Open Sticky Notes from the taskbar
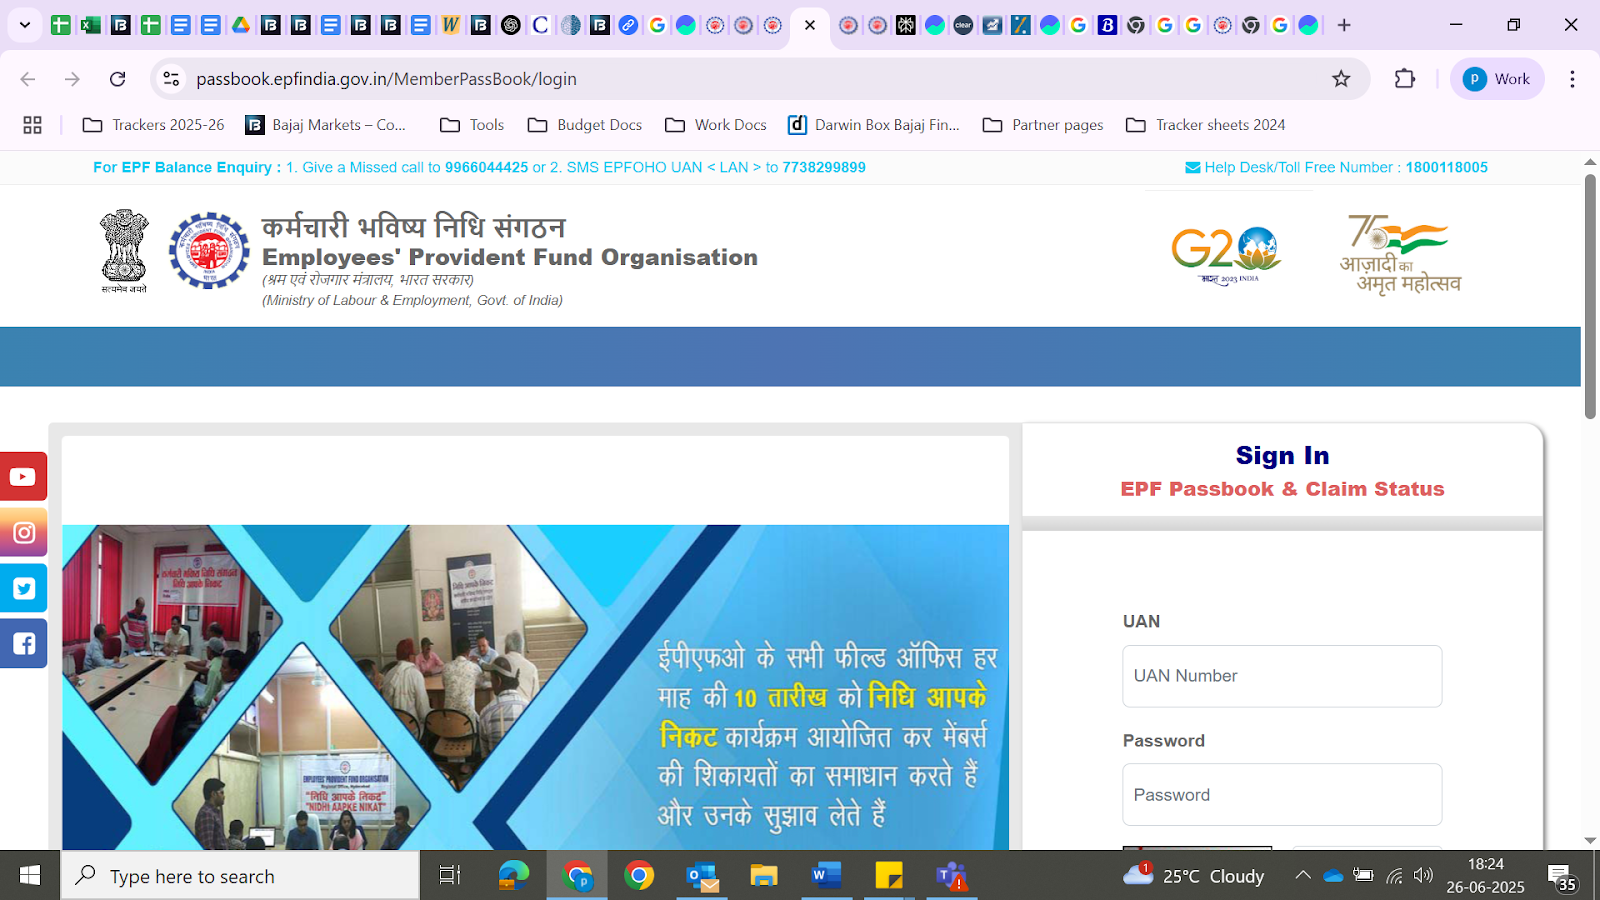 click(888, 876)
